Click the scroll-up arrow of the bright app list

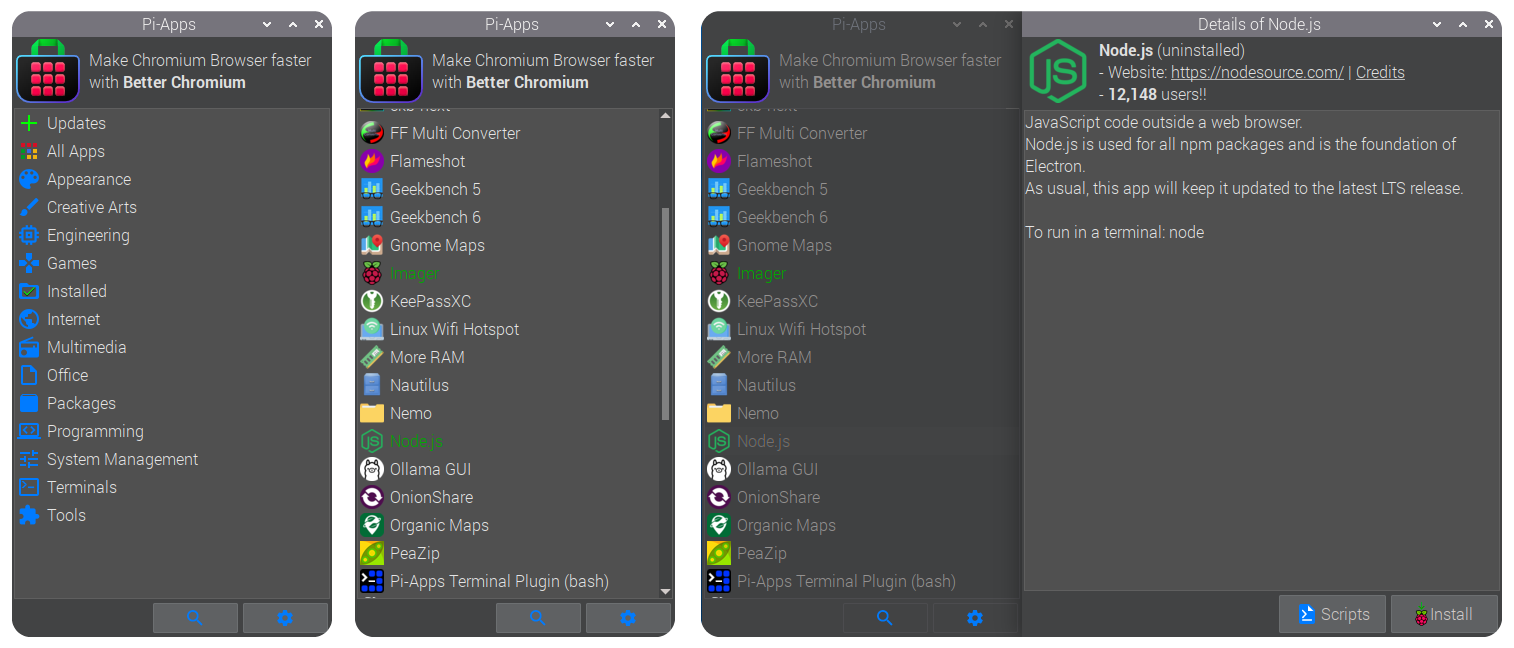point(666,116)
